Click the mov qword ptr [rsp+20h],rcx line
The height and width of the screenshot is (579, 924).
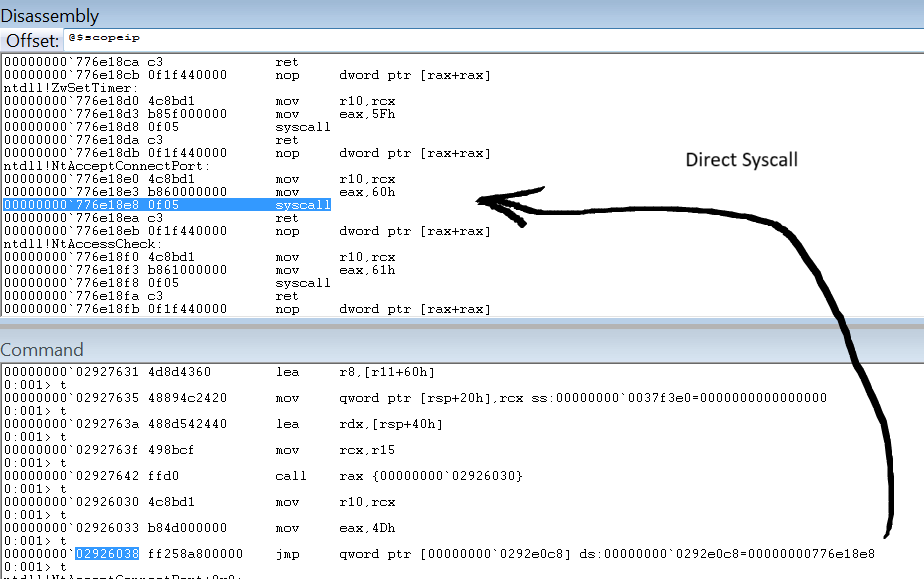point(415,398)
